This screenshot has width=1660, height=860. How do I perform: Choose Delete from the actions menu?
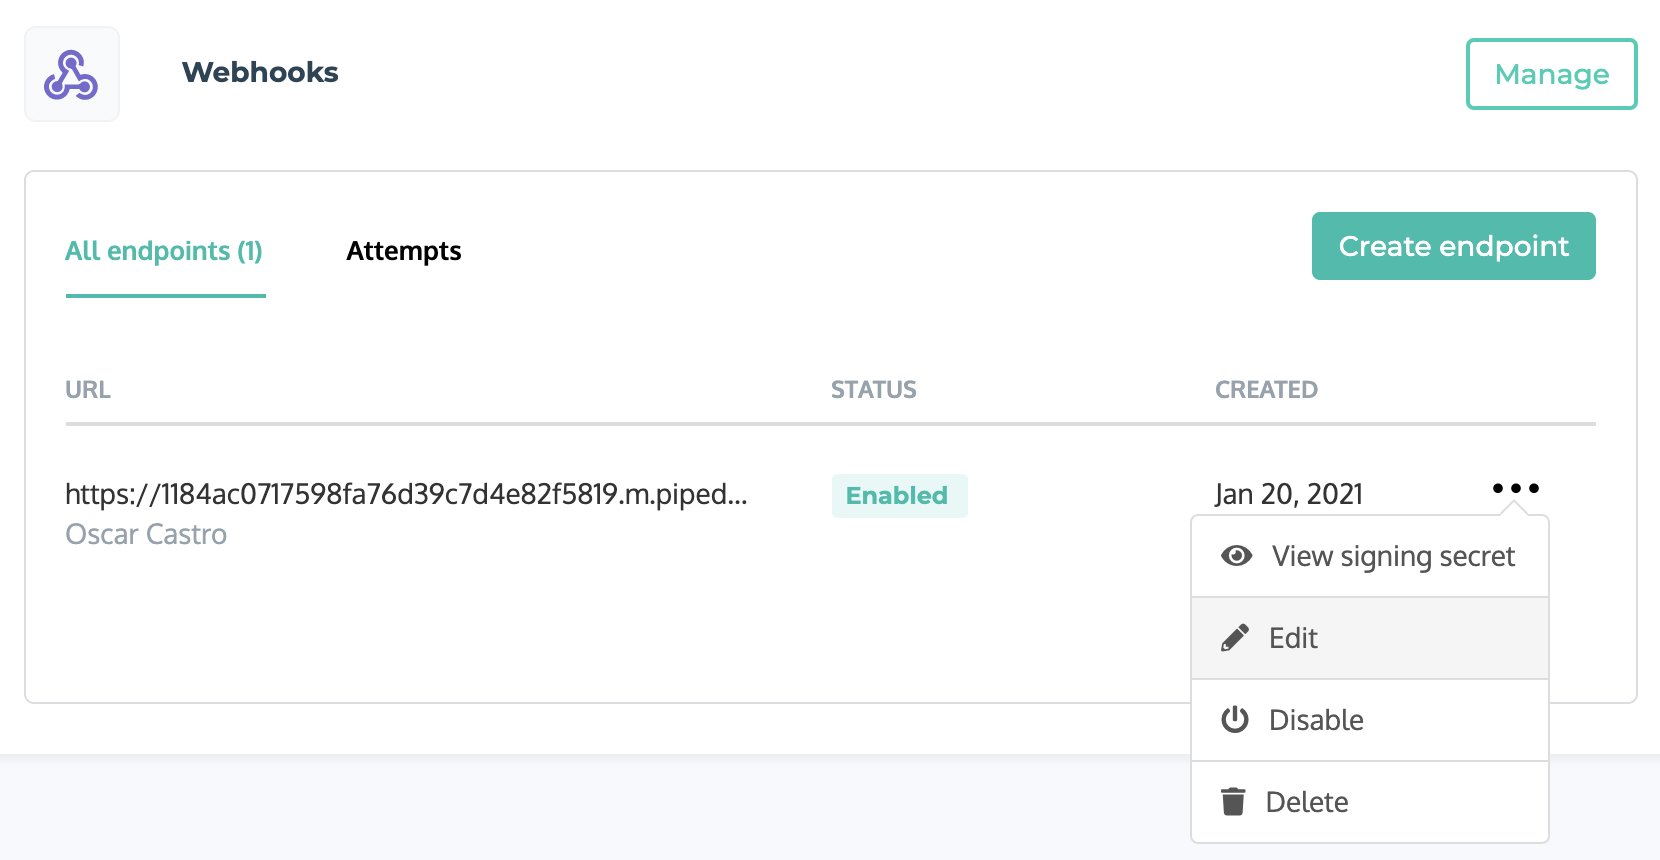tap(1307, 800)
